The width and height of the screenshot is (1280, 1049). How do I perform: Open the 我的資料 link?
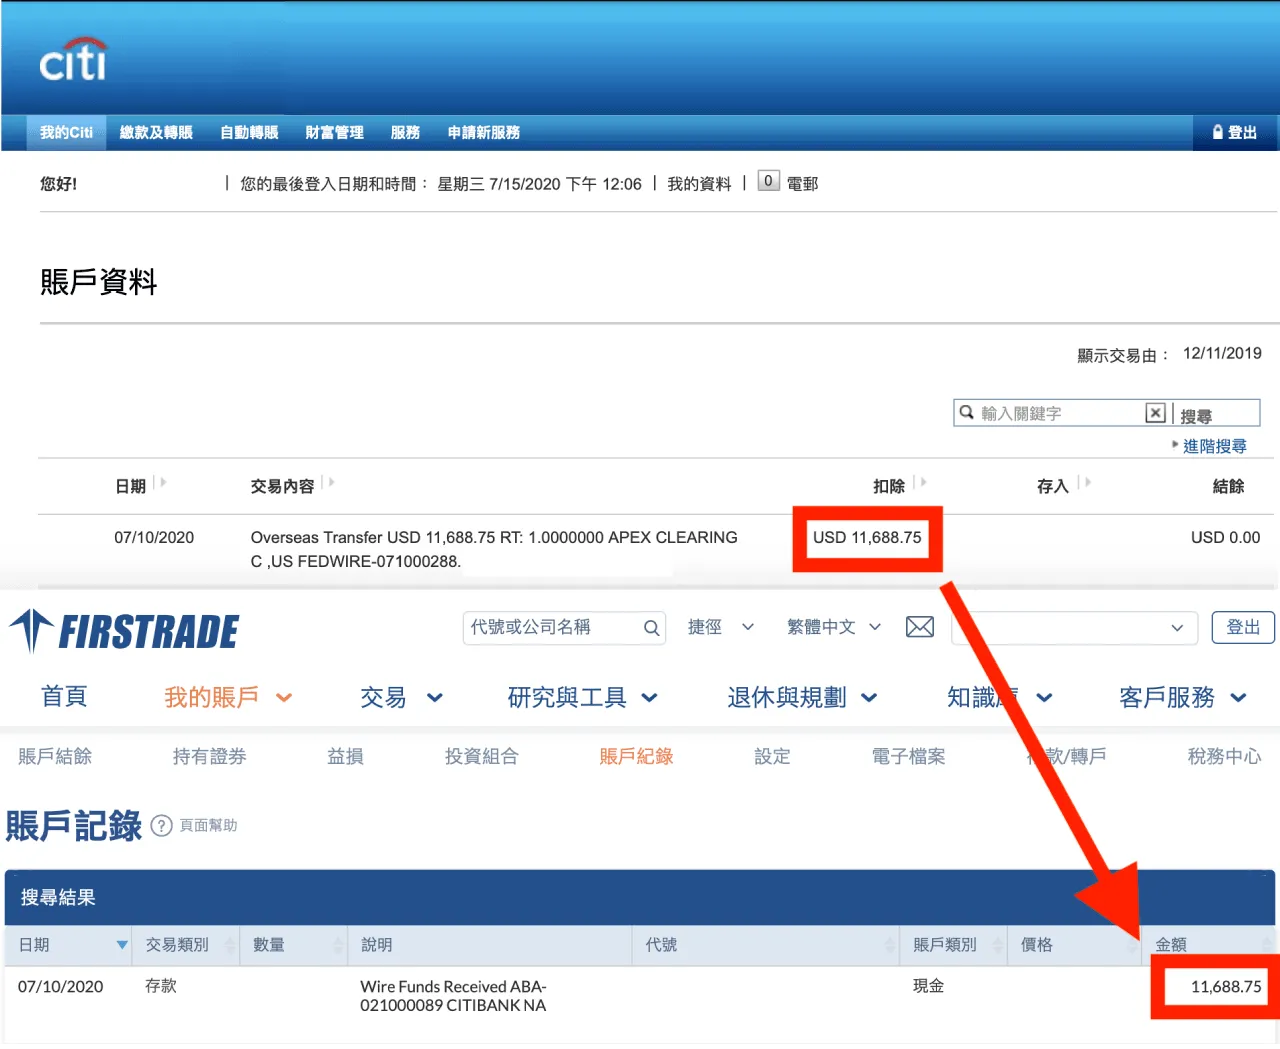[x=699, y=184]
